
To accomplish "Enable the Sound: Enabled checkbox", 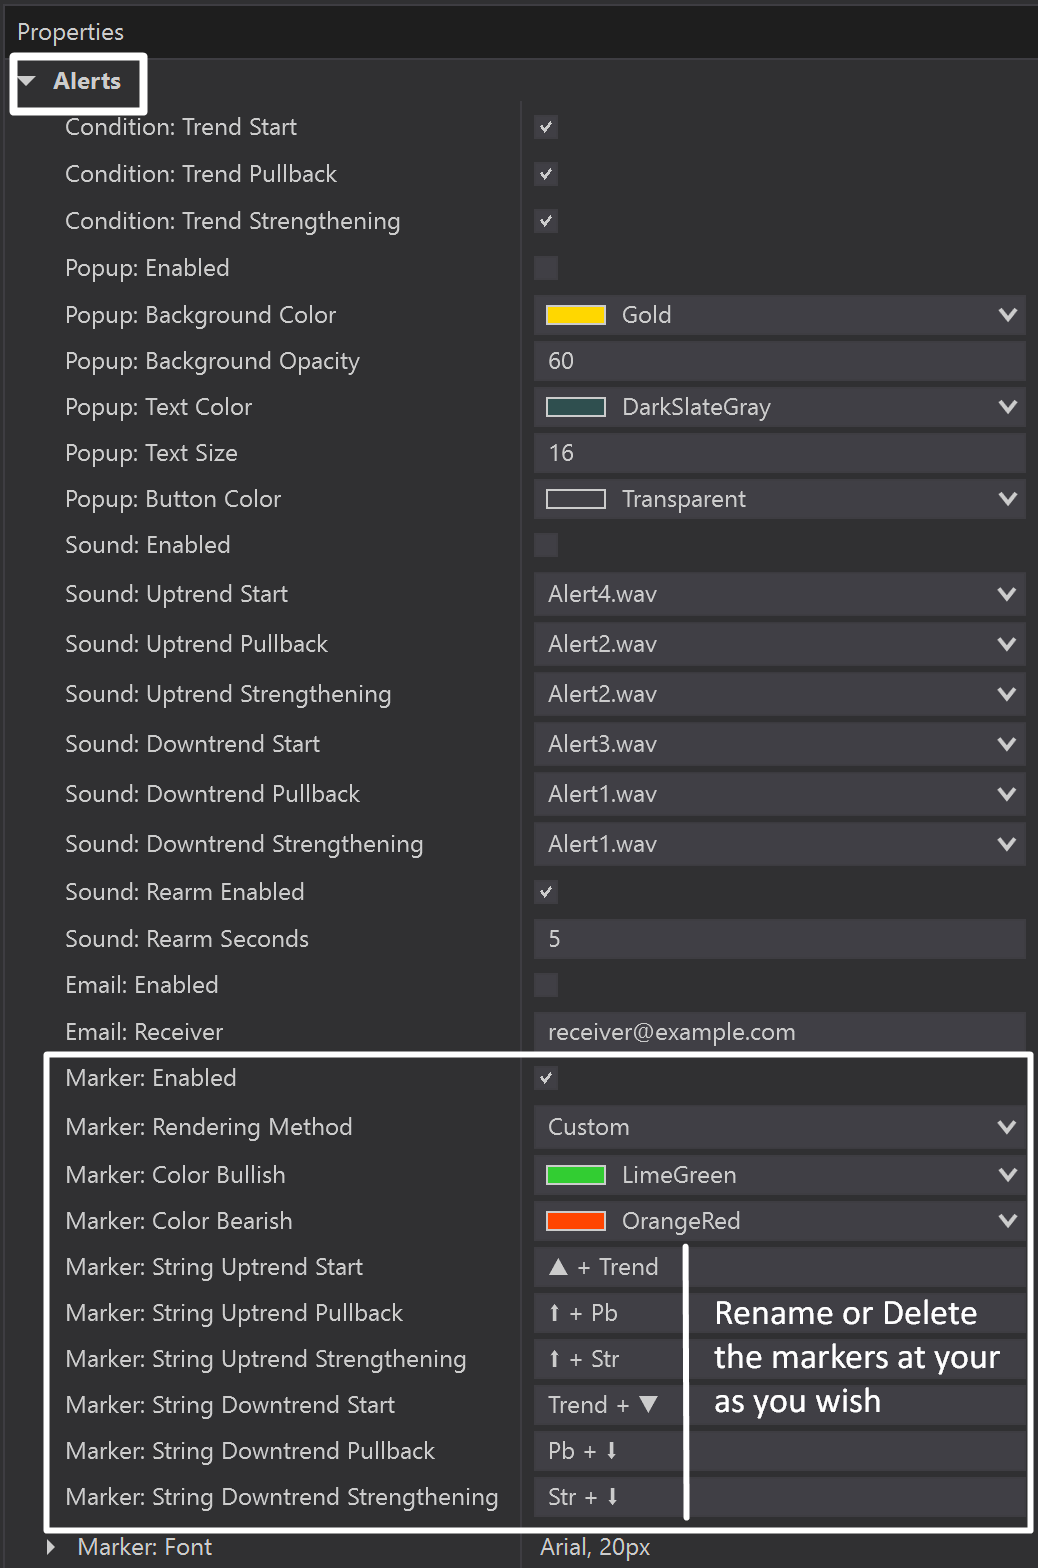I will pyautogui.click(x=546, y=545).
